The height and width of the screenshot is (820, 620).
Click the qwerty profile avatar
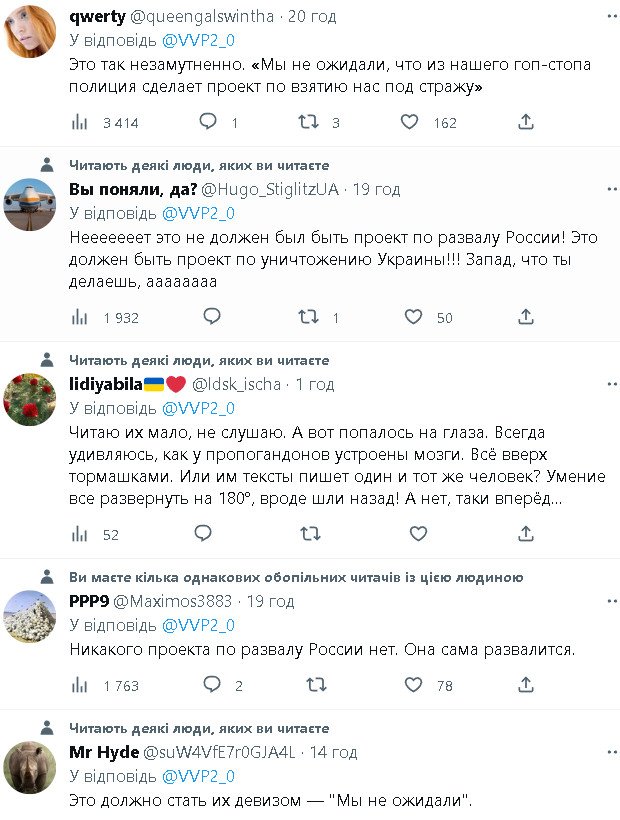coord(30,30)
